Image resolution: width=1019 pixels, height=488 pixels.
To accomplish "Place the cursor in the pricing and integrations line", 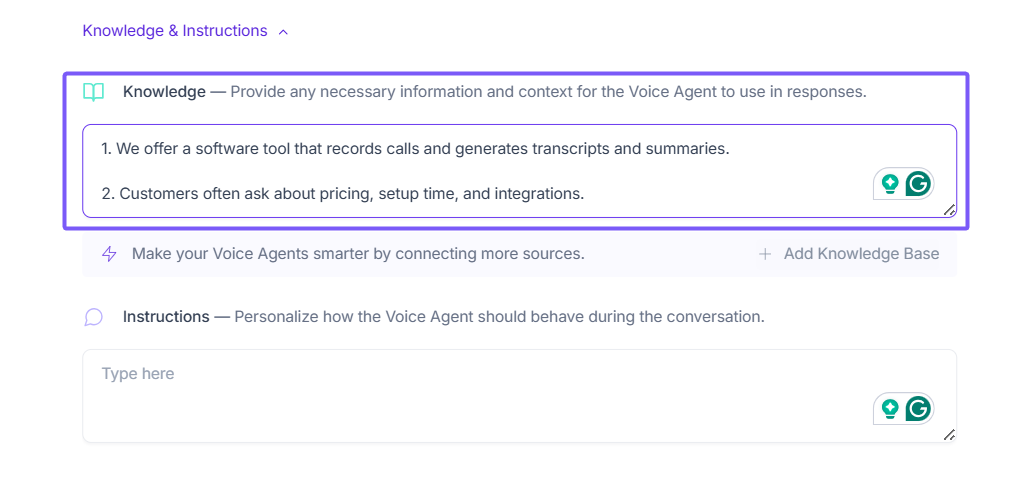I will point(351,194).
